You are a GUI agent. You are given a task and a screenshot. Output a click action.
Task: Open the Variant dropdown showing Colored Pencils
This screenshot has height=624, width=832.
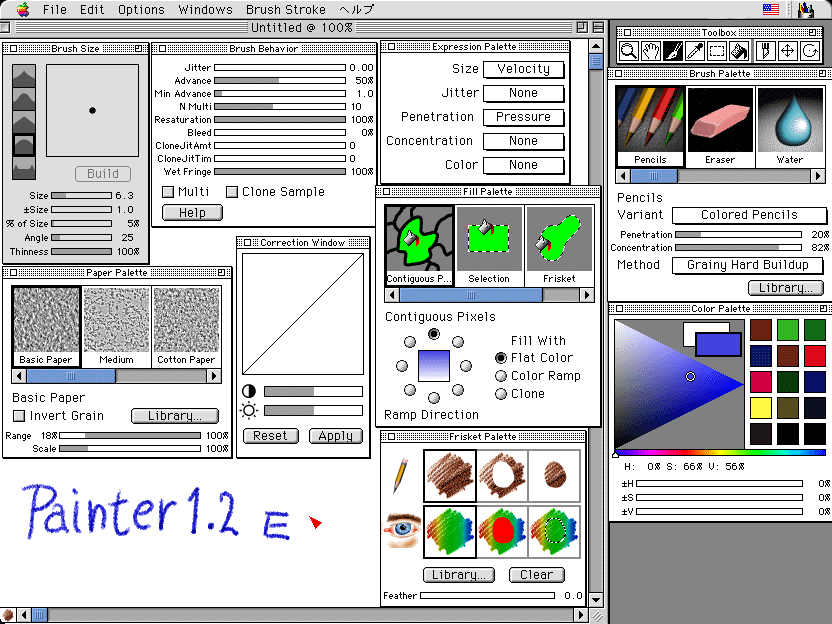[749, 215]
